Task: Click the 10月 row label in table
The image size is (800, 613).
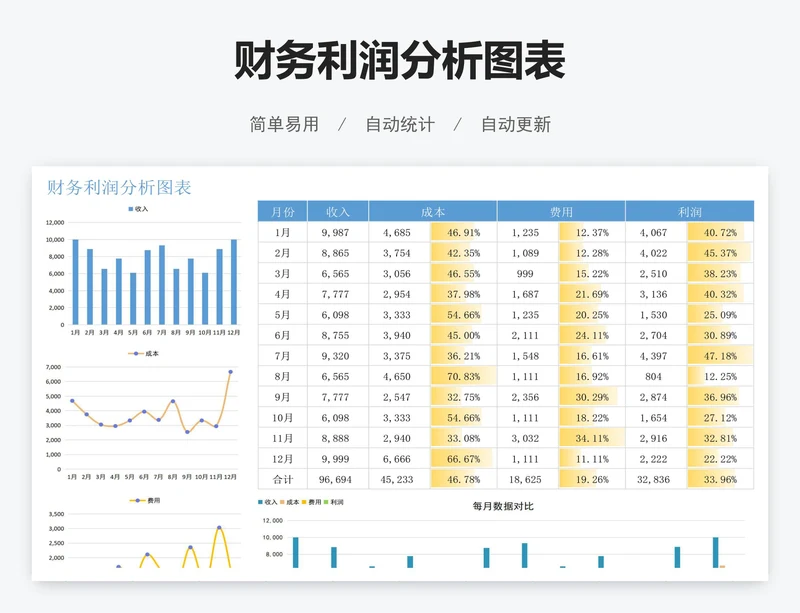Action: pos(283,418)
